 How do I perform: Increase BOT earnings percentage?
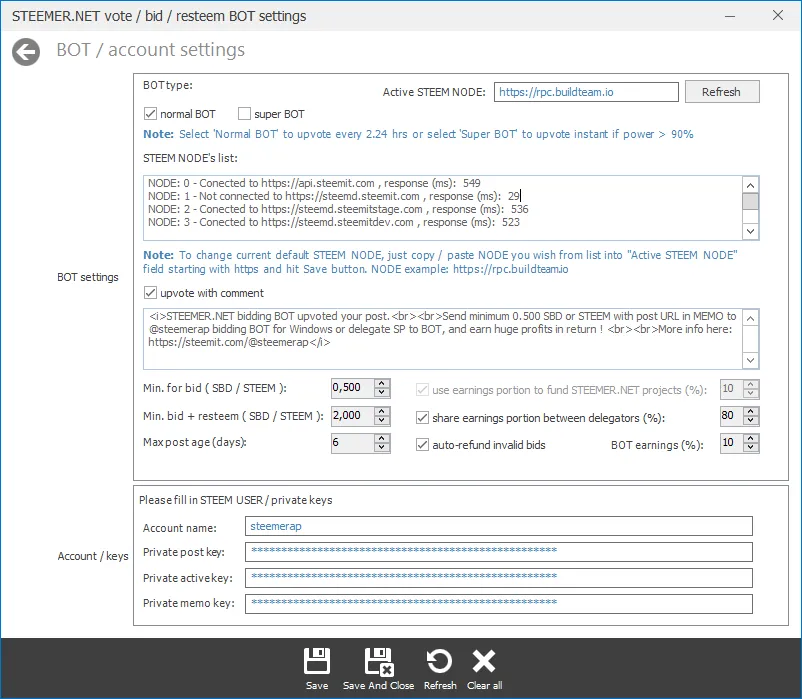pos(750,438)
